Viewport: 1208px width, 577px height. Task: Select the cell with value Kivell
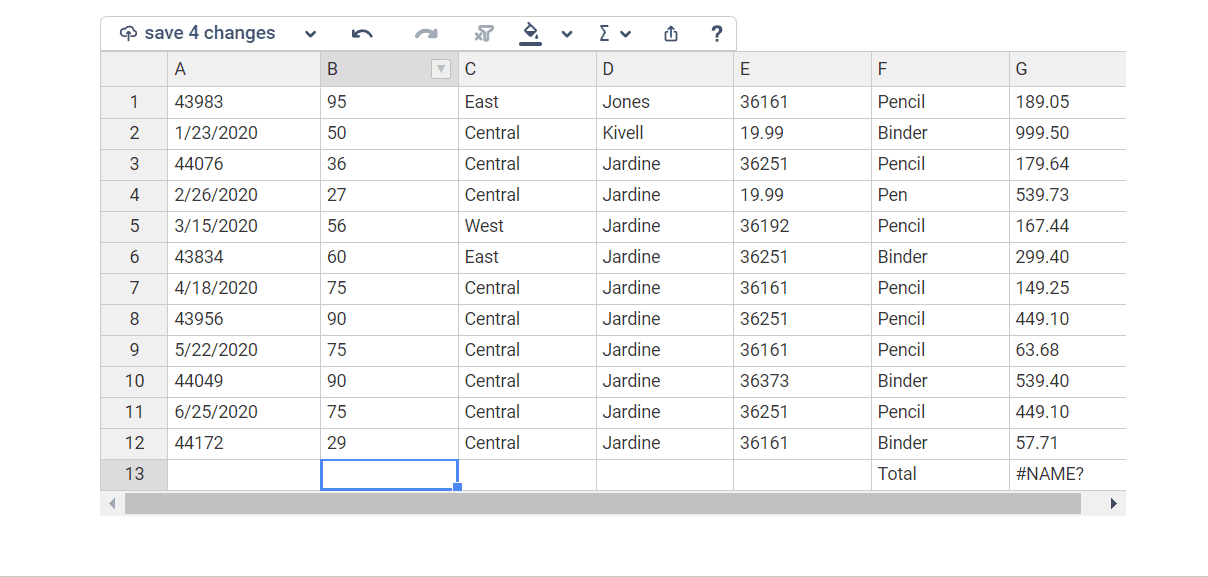coord(664,132)
